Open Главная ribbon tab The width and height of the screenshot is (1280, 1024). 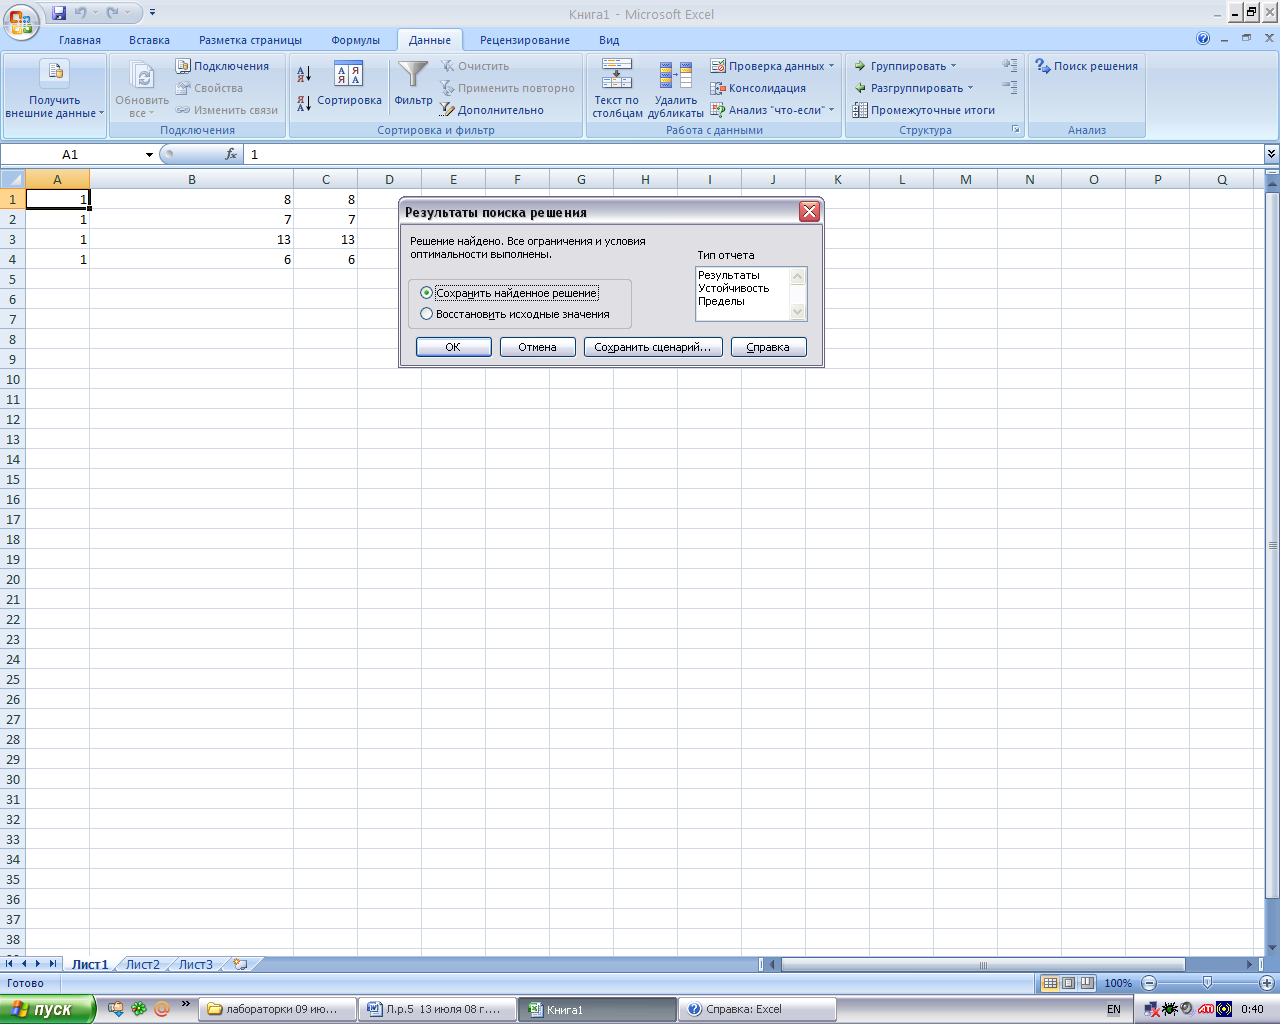coord(80,40)
